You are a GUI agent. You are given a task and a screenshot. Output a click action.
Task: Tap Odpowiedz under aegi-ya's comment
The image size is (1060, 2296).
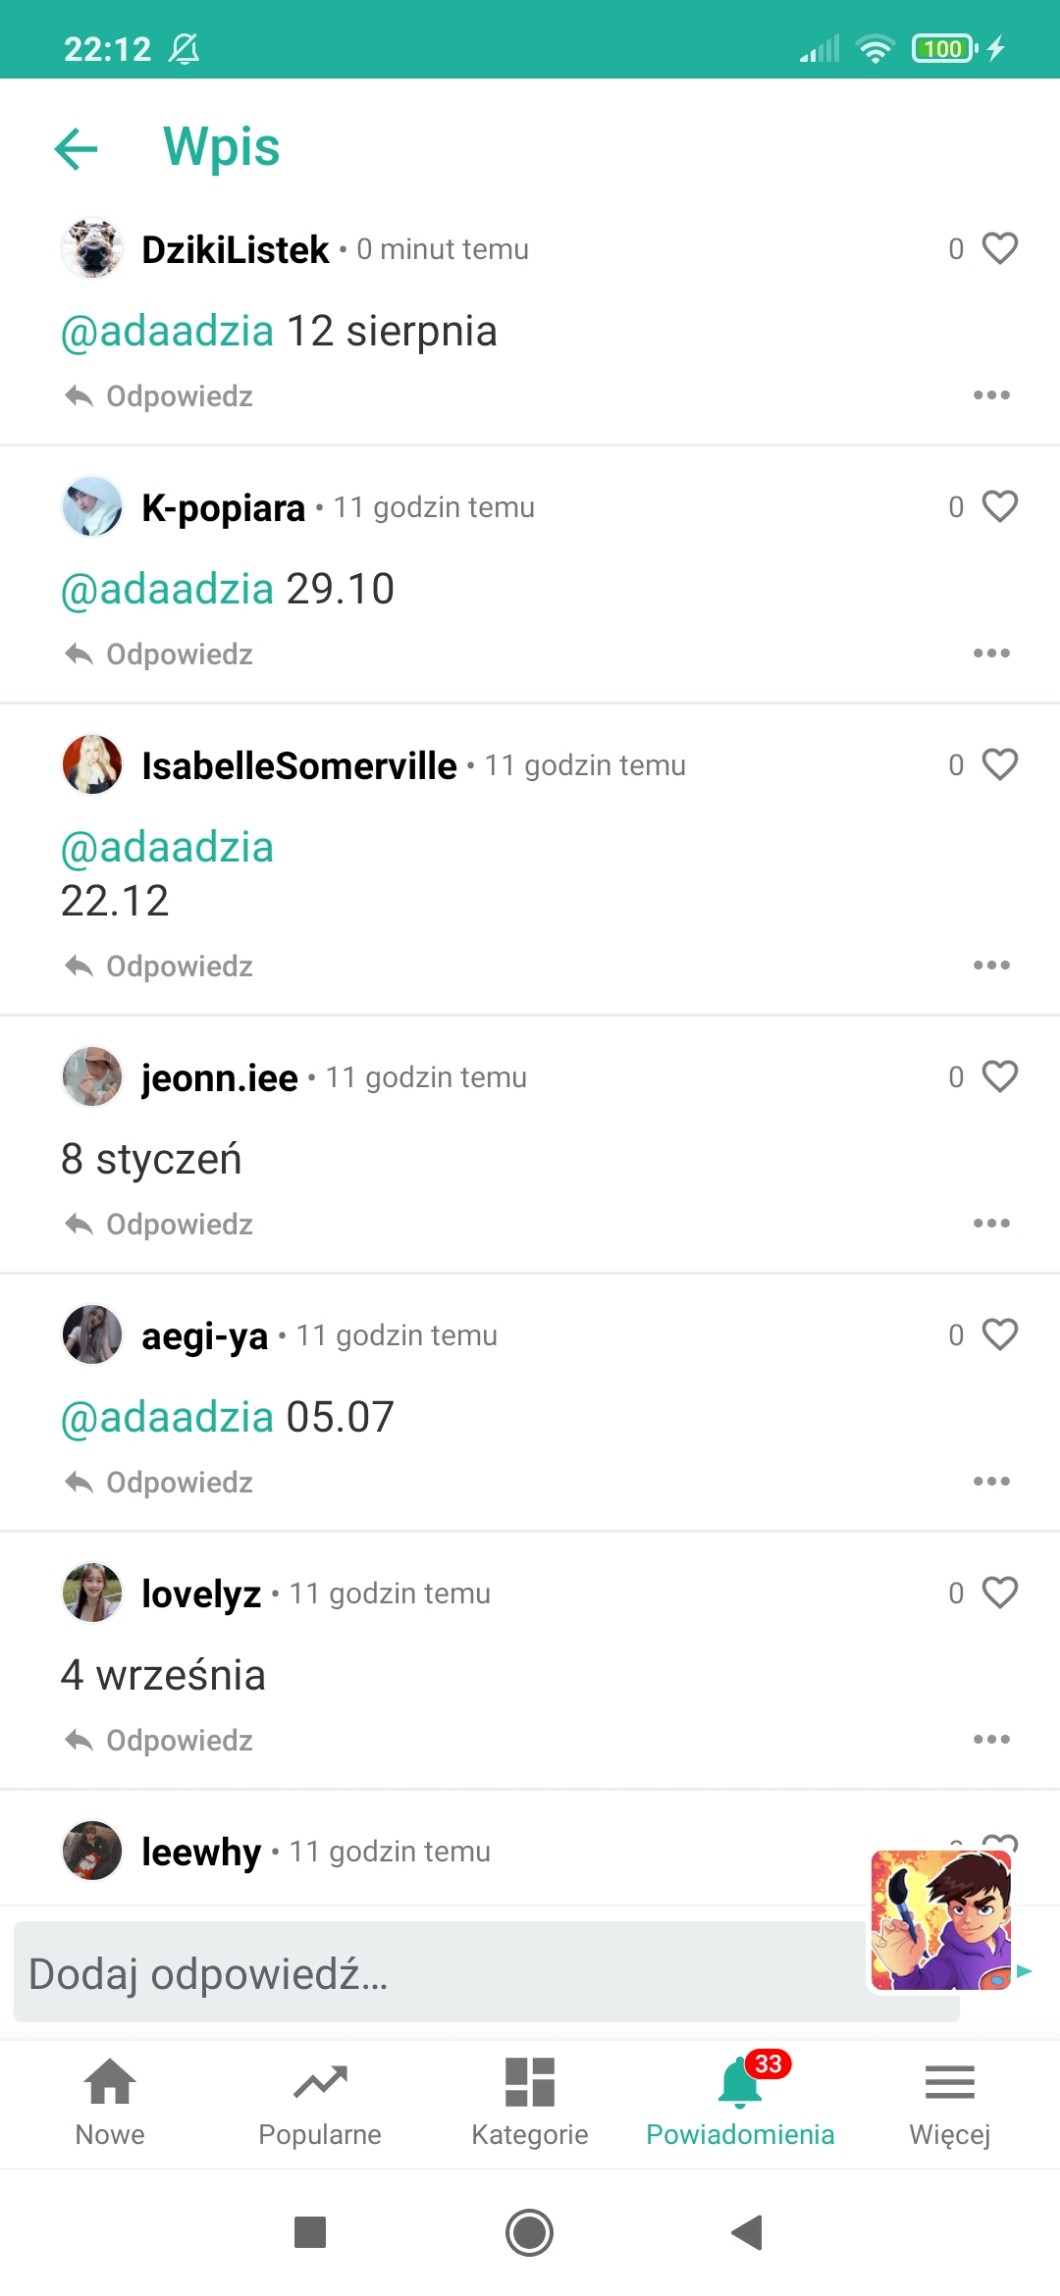pyautogui.click(x=159, y=1482)
